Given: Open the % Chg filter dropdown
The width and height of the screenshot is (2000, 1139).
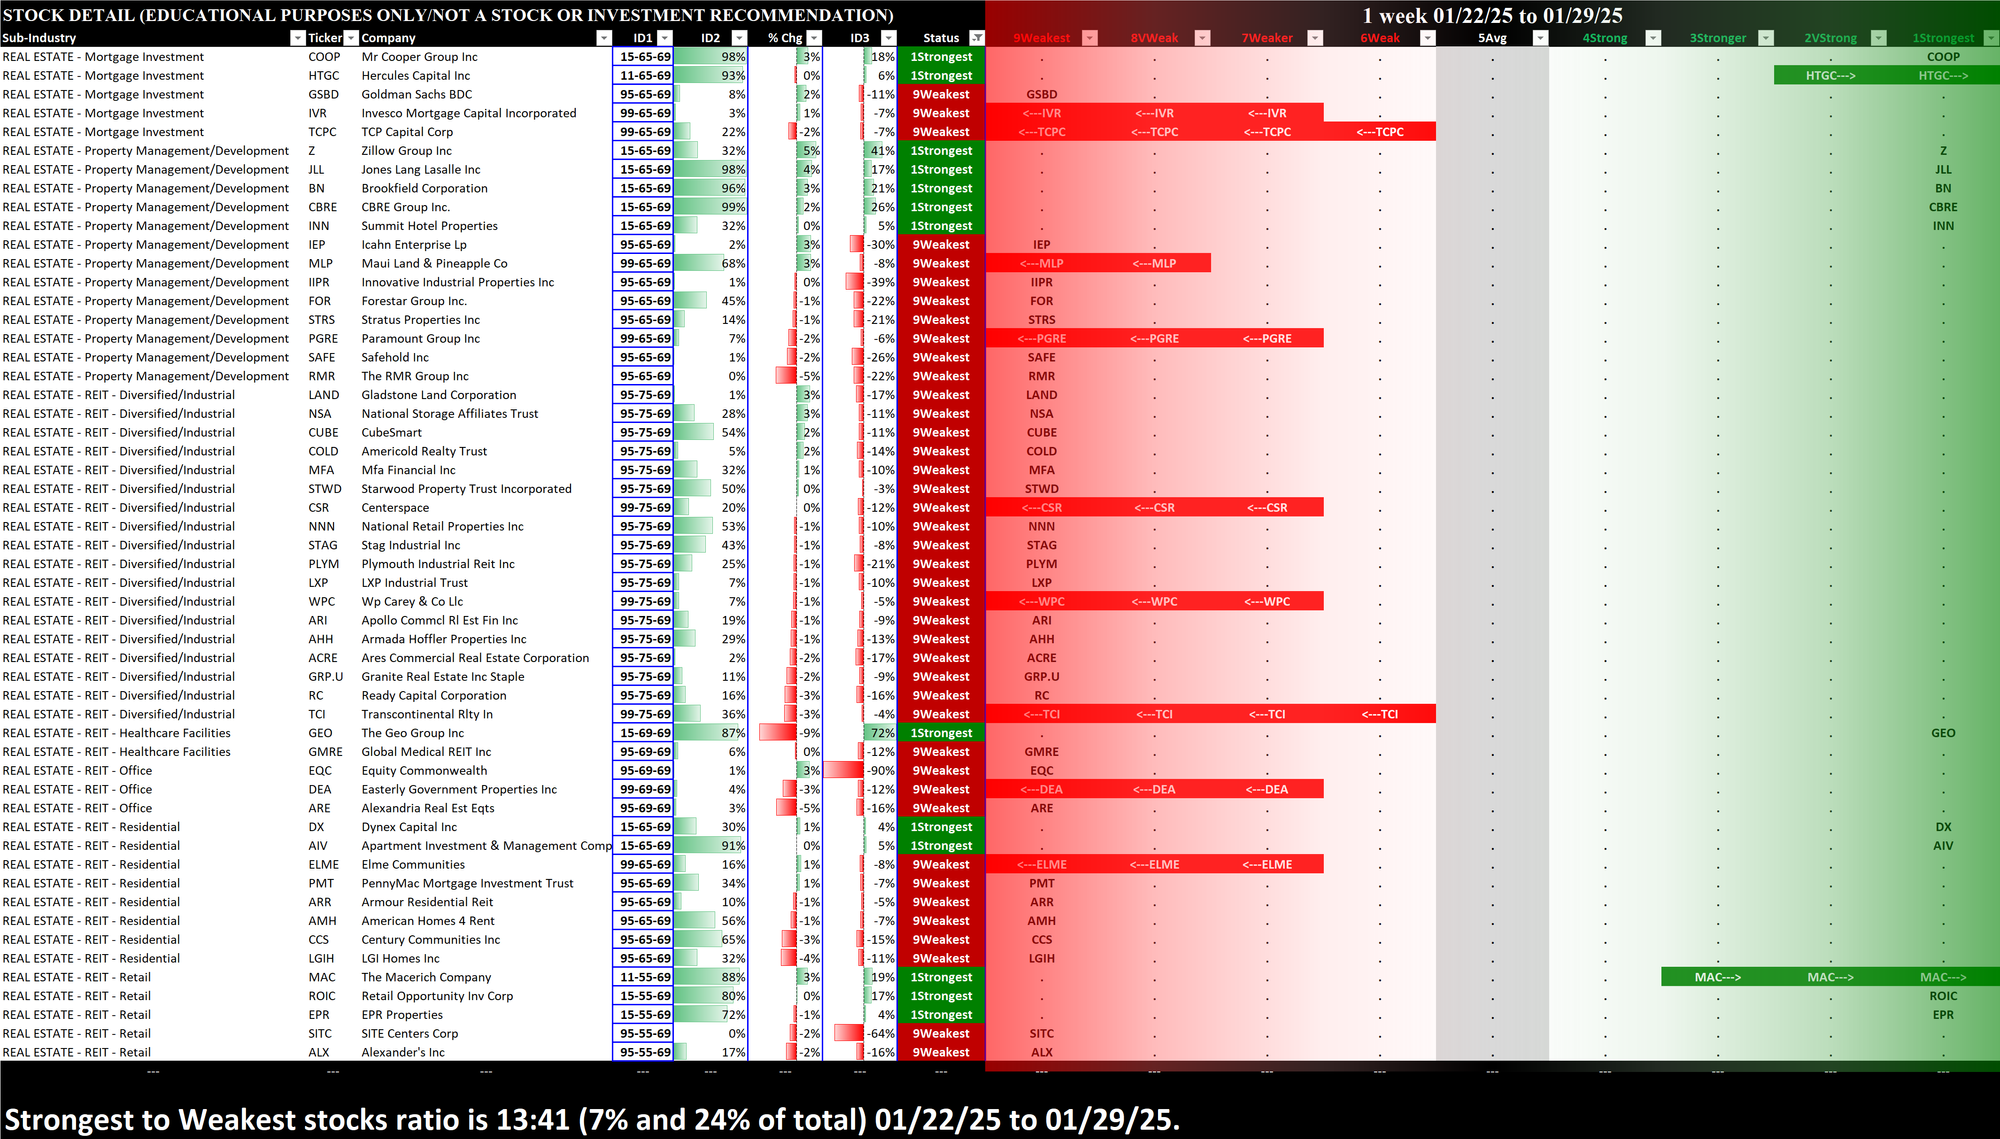Looking at the screenshot, I should 814,38.
